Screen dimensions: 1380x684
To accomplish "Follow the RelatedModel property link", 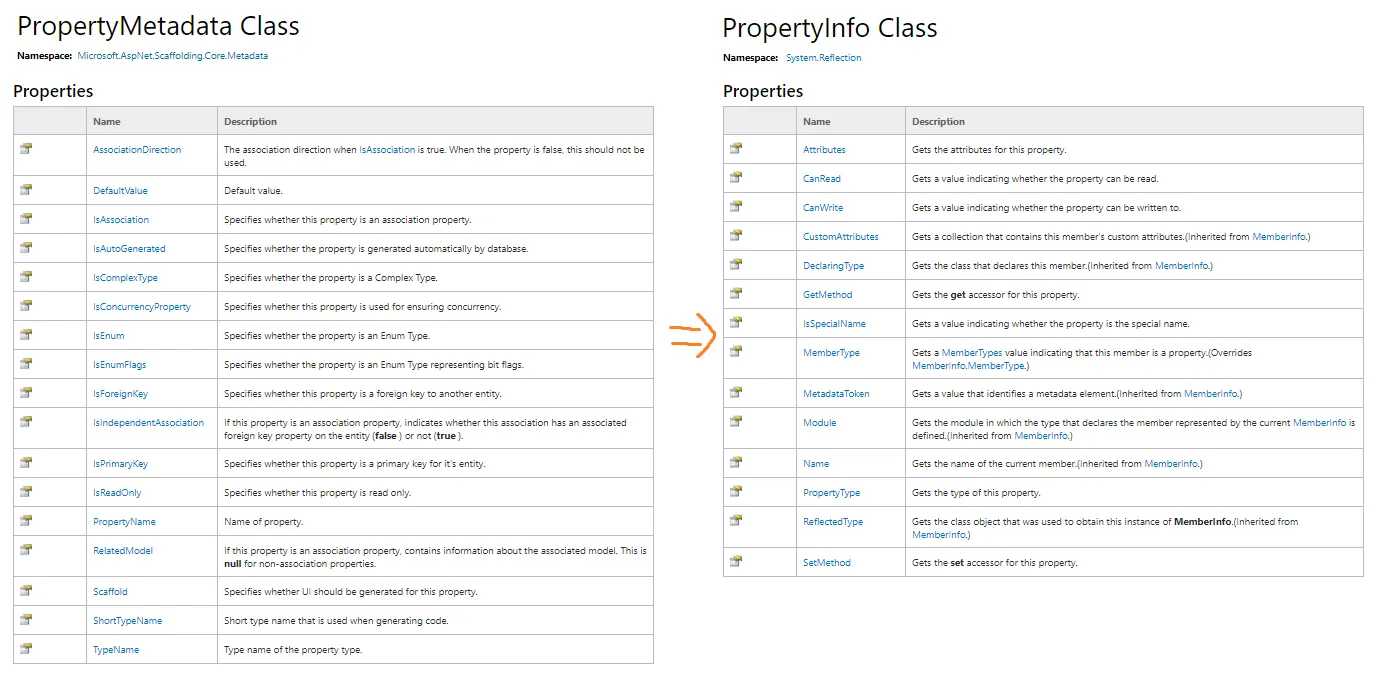I will pyautogui.click(x=123, y=551).
